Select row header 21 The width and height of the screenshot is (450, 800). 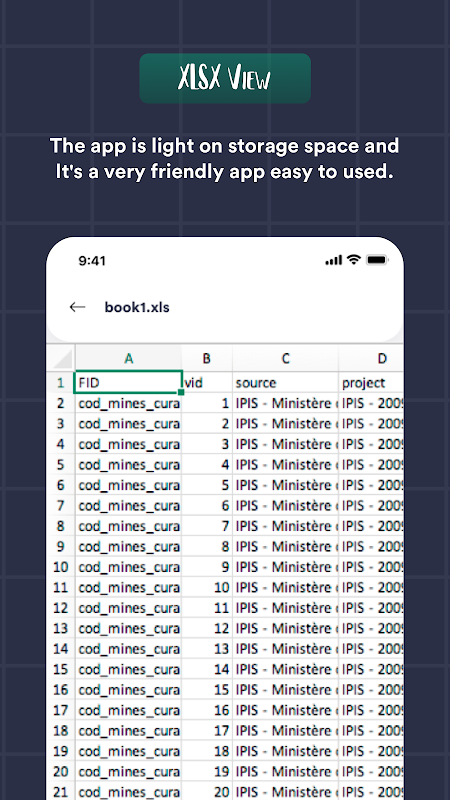pos(61,791)
